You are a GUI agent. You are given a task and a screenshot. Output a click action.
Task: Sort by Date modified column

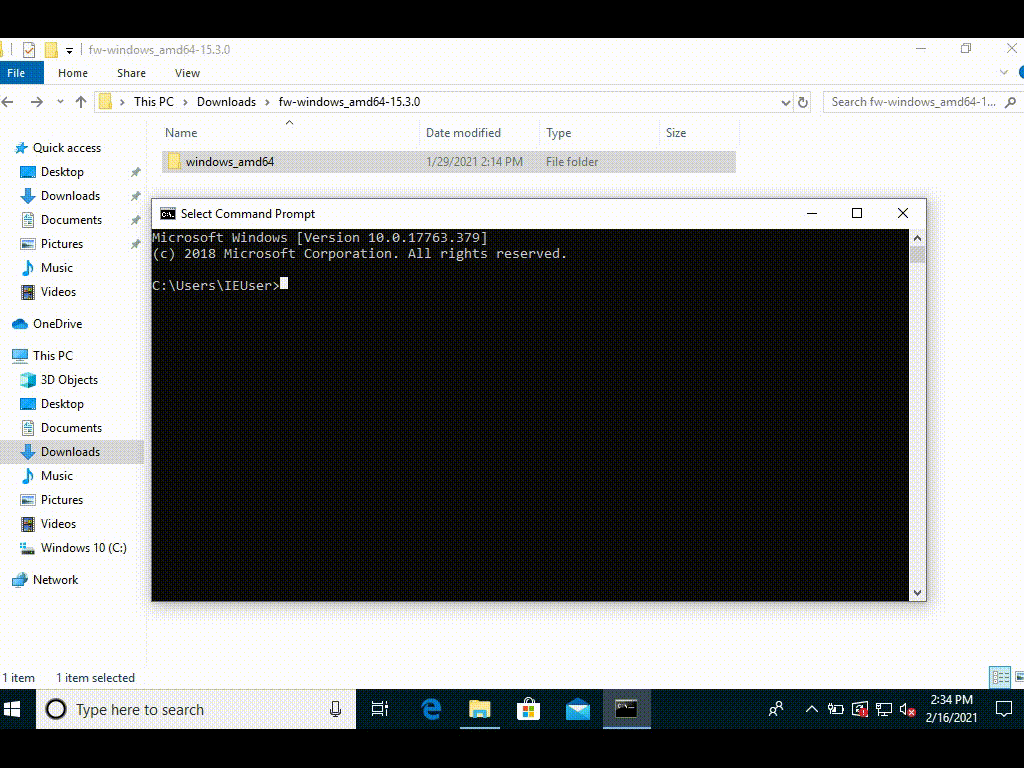tap(479, 133)
